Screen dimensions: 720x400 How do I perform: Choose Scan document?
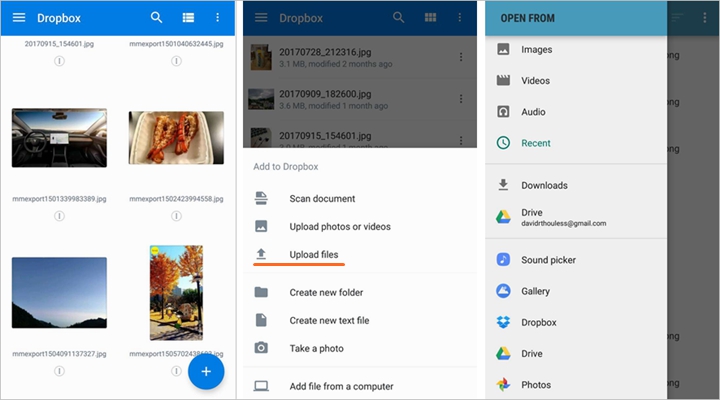360,198
